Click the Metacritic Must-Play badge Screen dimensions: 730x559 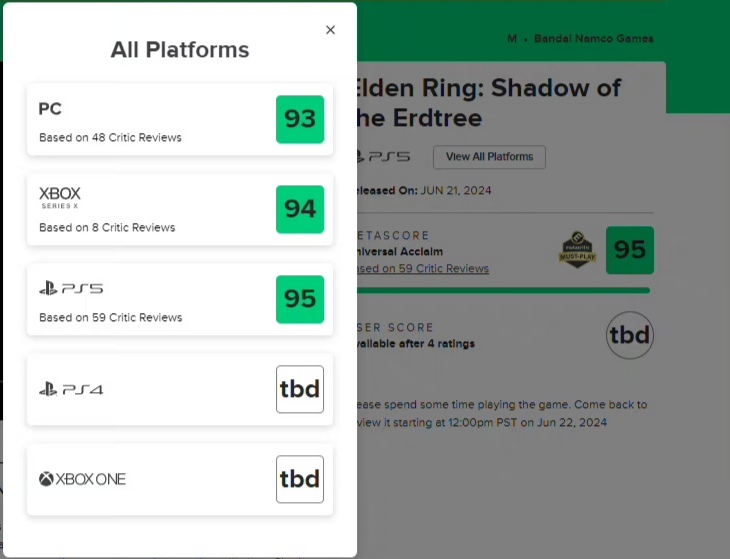click(577, 250)
